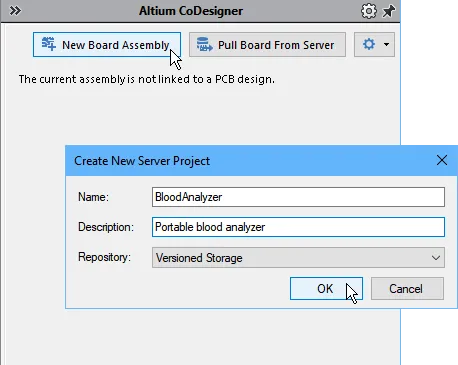Open settings with the blue gear icon
458x365 pixels.
click(x=369, y=44)
